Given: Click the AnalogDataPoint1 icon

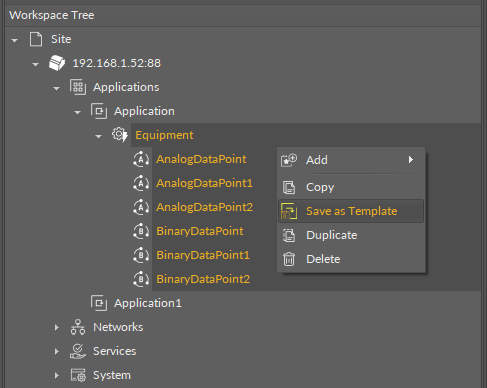Looking at the screenshot, I should [x=141, y=183].
